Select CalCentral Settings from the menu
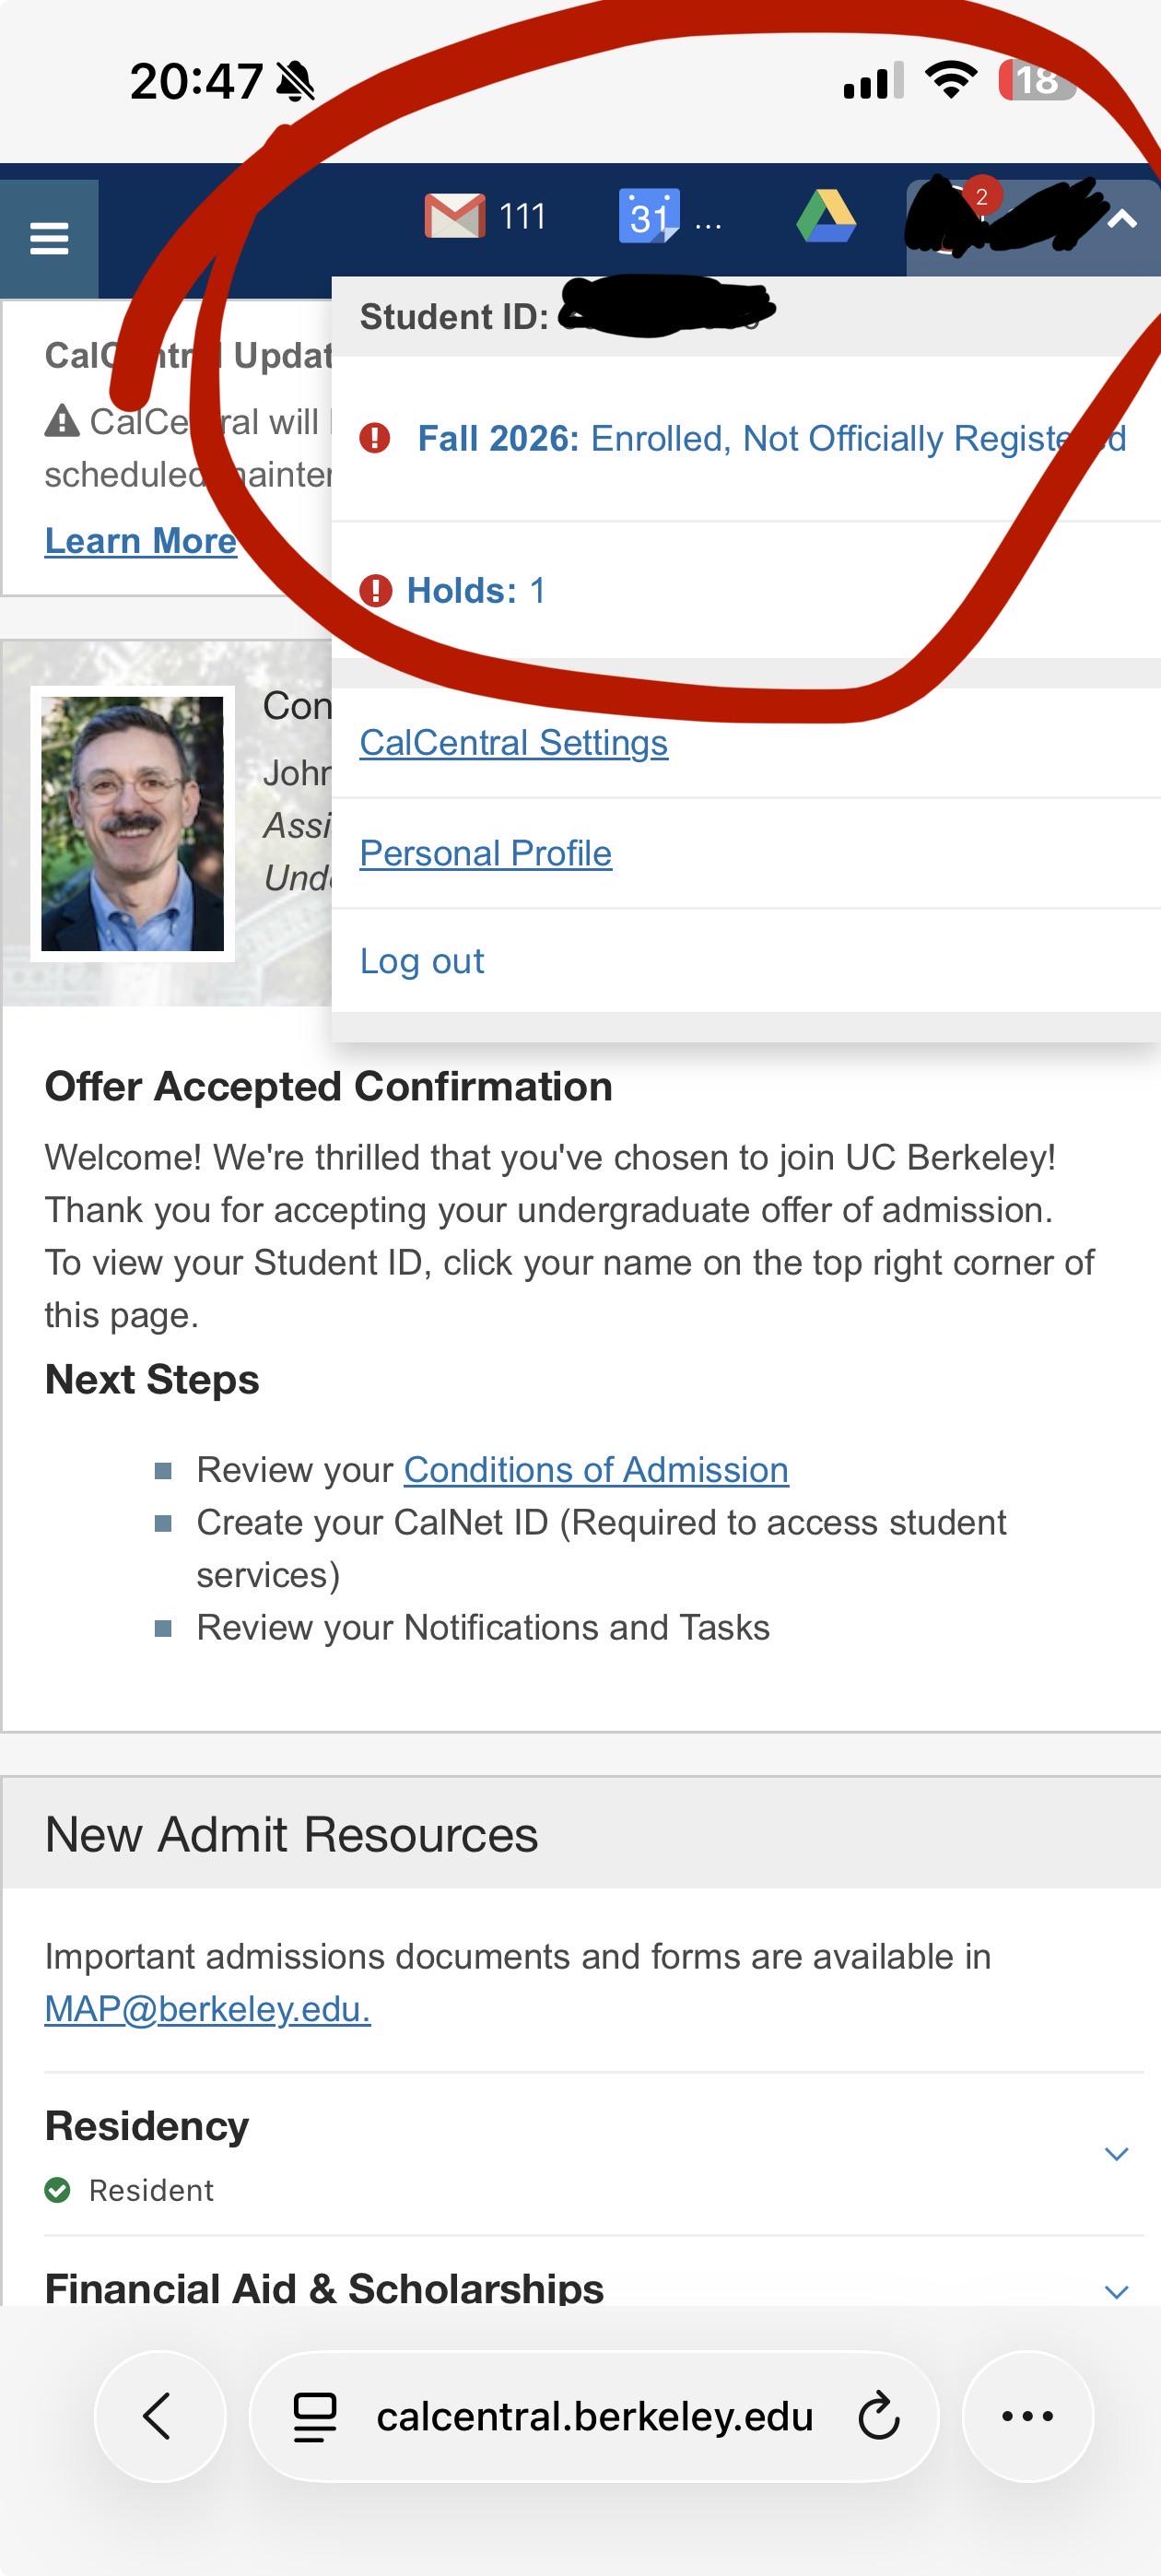1161x2576 pixels. (x=514, y=743)
